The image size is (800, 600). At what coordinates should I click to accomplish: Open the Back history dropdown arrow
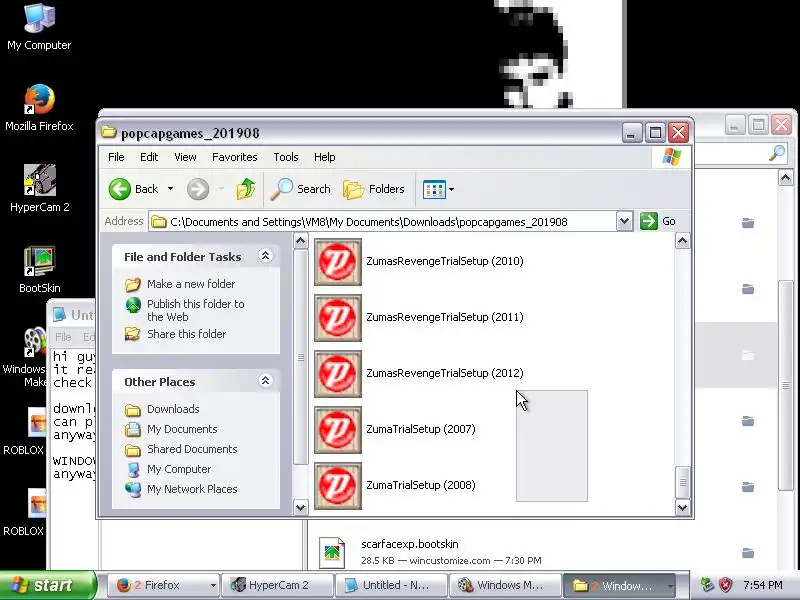[170, 189]
